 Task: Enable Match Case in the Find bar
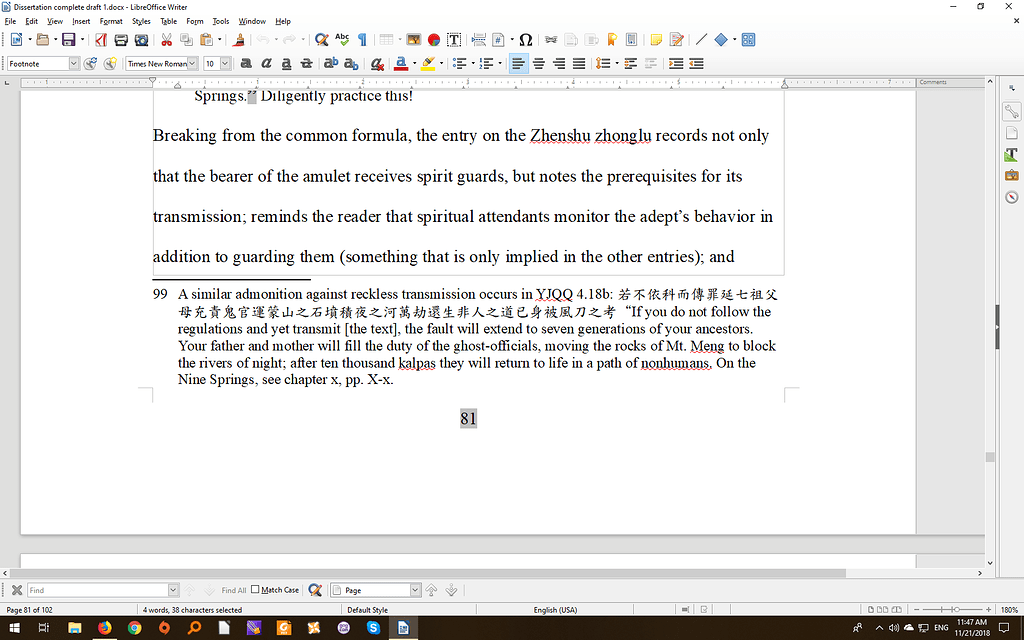click(255, 589)
